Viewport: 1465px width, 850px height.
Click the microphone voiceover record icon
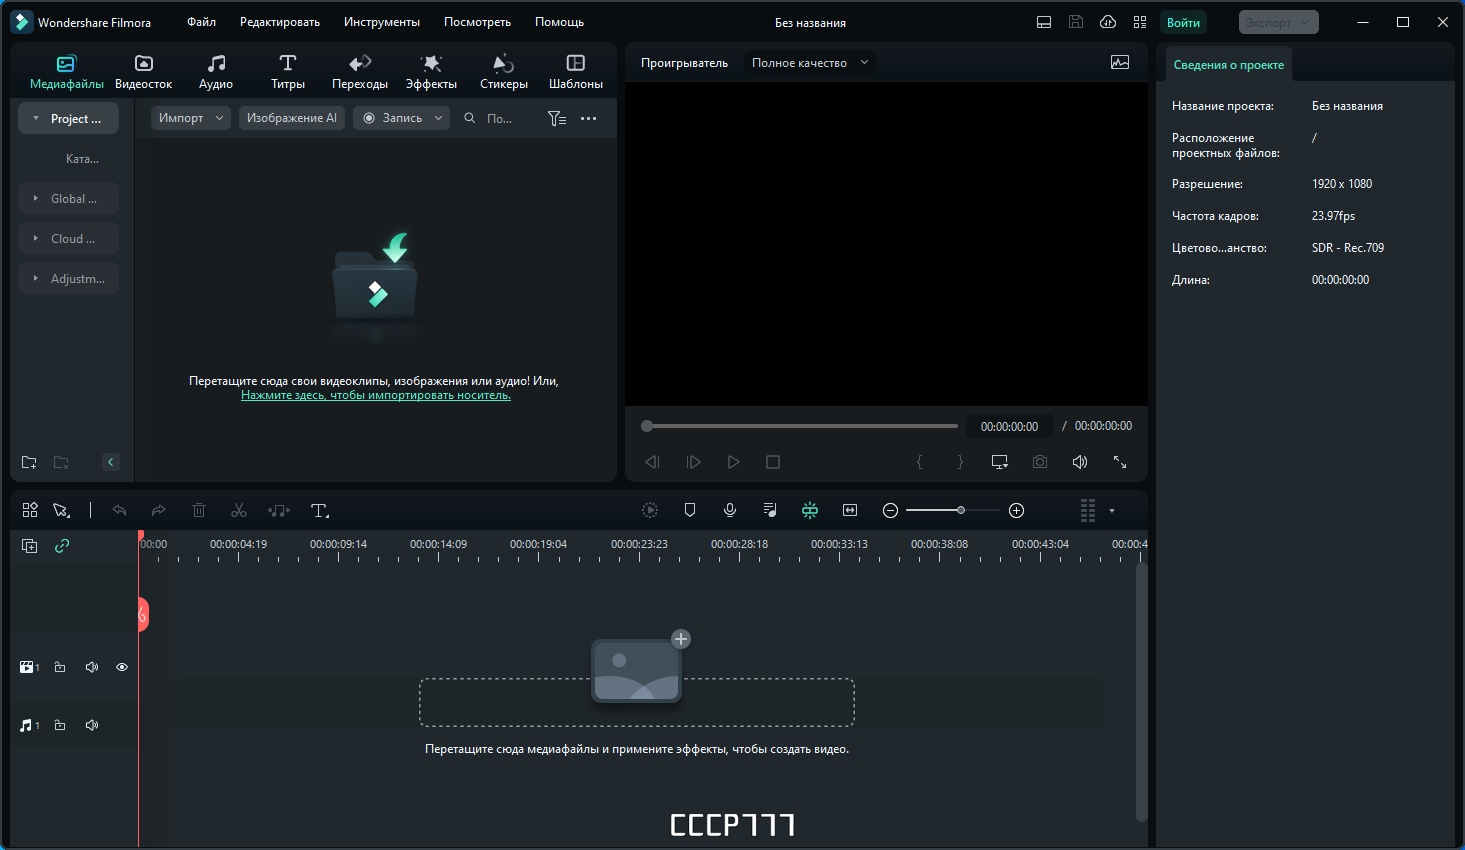(730, 510)
